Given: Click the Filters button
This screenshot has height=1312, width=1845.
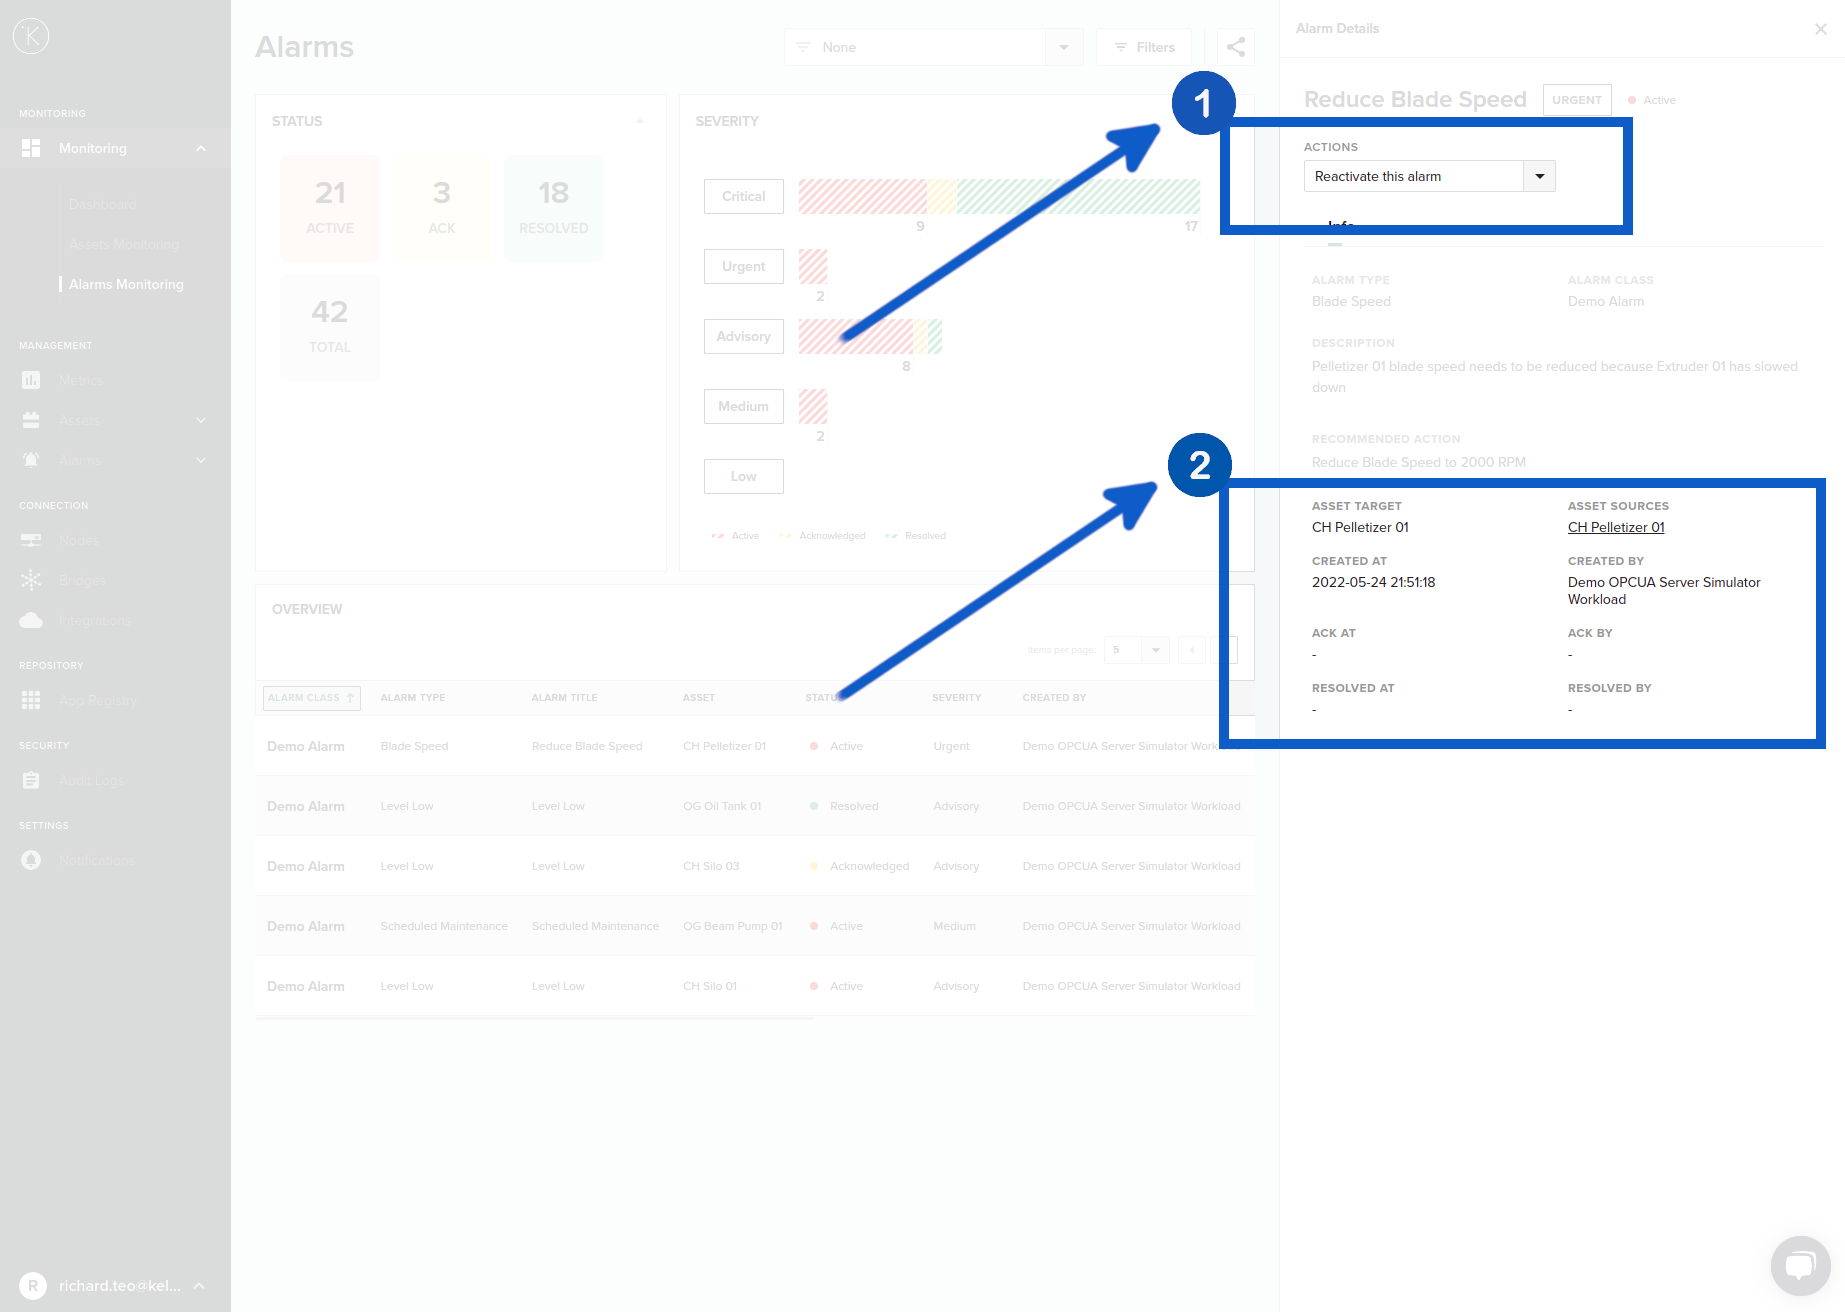Looking at the screenshot, I should [x=1143, y=47].
